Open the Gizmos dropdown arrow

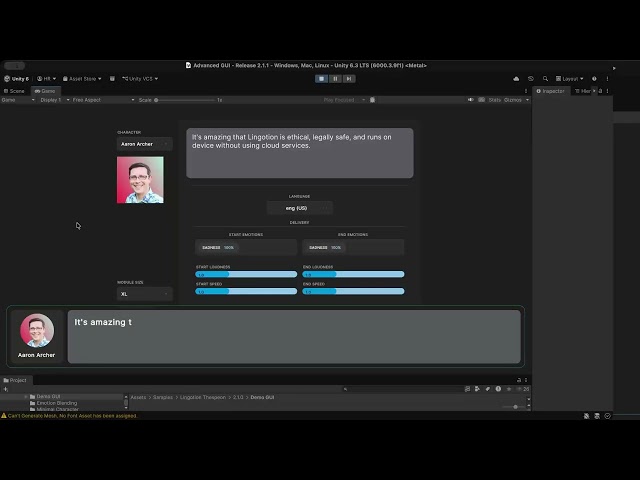pyautogui.click(x=527, y=100)
